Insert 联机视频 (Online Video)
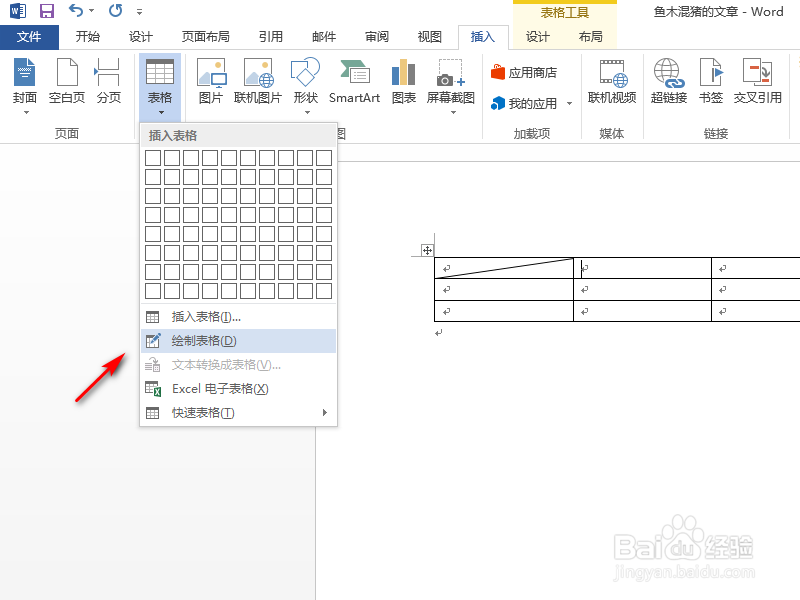 [612, 81]
